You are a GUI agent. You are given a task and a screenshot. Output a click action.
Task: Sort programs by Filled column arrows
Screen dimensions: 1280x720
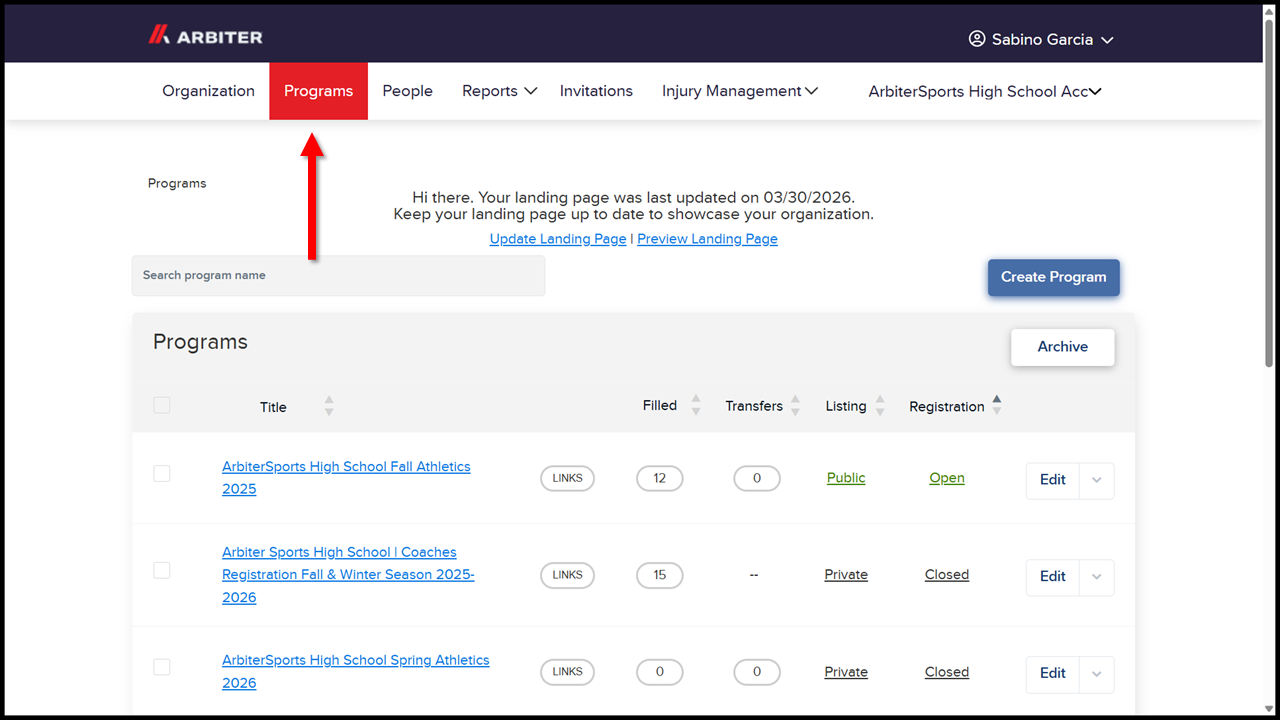pos(696,405)
